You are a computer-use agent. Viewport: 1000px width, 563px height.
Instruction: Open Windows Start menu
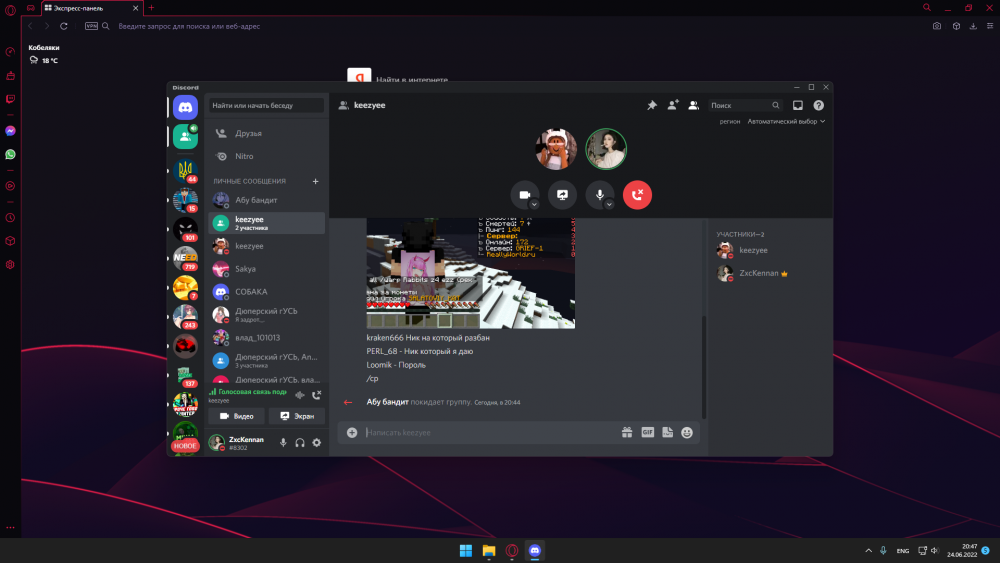466,550
